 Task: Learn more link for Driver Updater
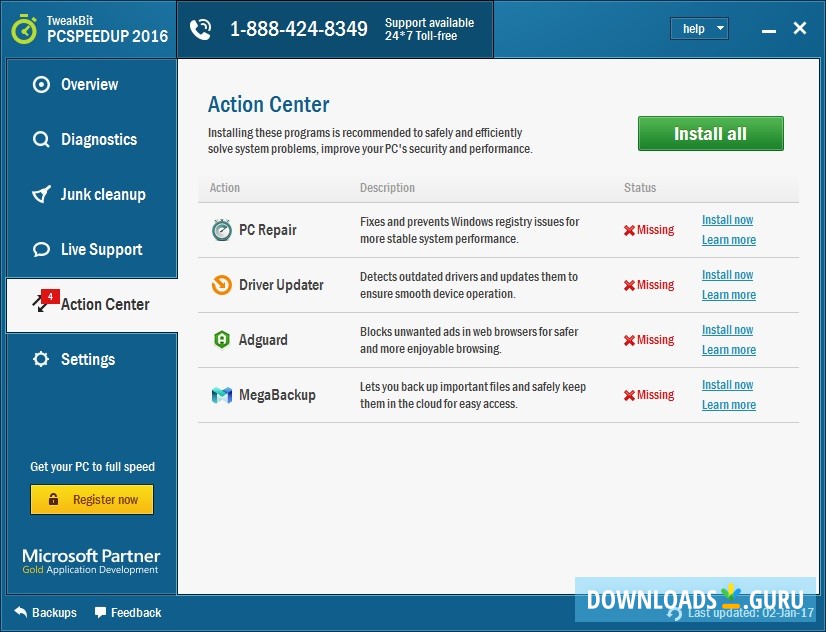pyautogui.click(x=729, y=294)
